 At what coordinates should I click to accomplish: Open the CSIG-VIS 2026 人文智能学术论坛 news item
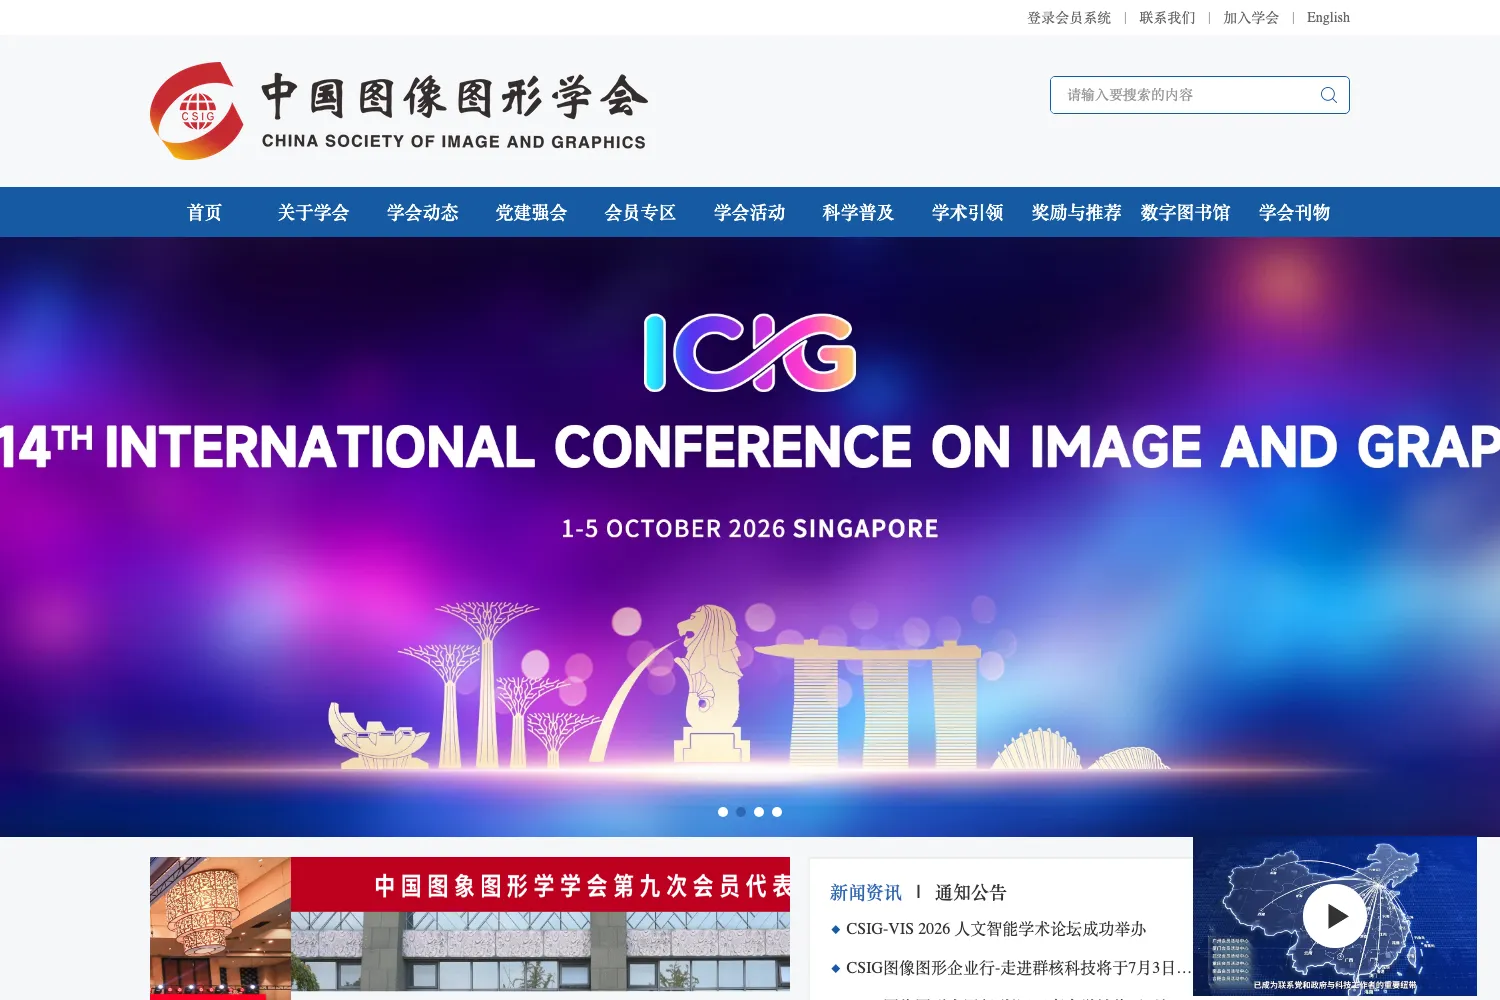pyautogui.click(x=996, y=929)
